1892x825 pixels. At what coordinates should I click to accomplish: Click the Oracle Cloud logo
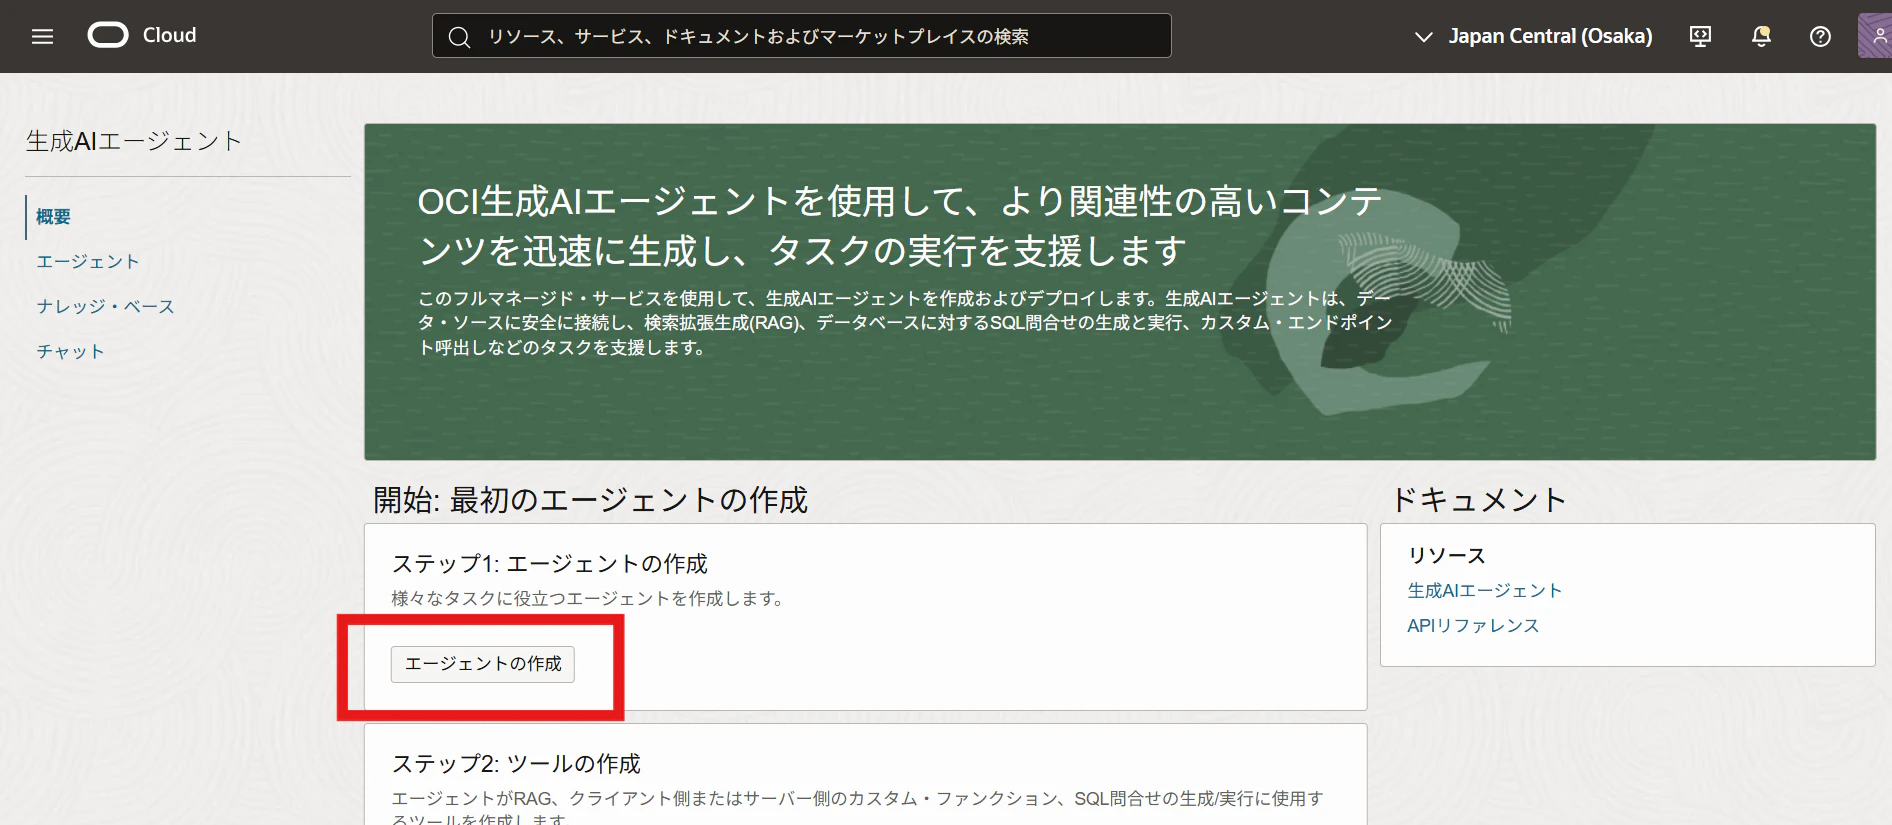coord(108,36)
